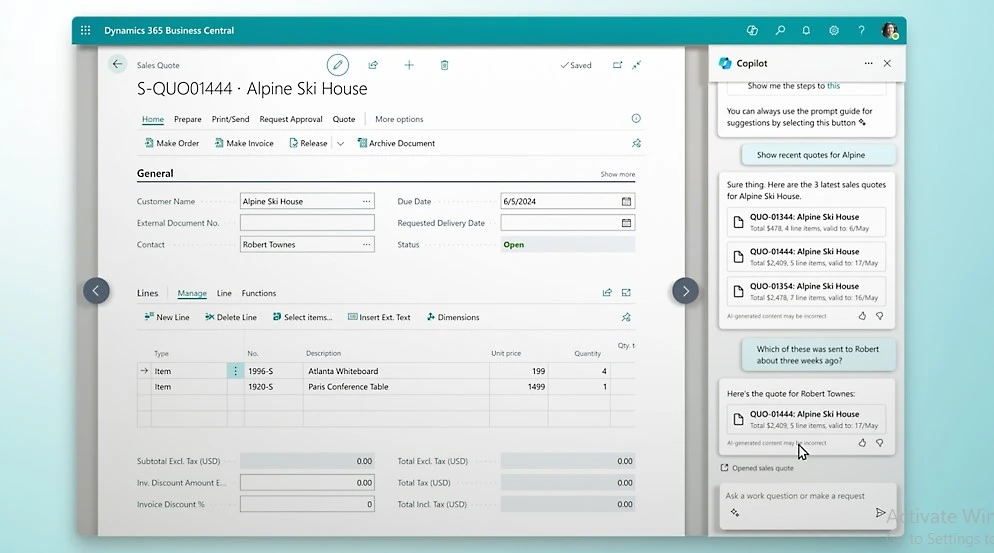Open Copilot icon in top header bar
The width and height of the screenshot is (994, 553).
tap(752, 30)
